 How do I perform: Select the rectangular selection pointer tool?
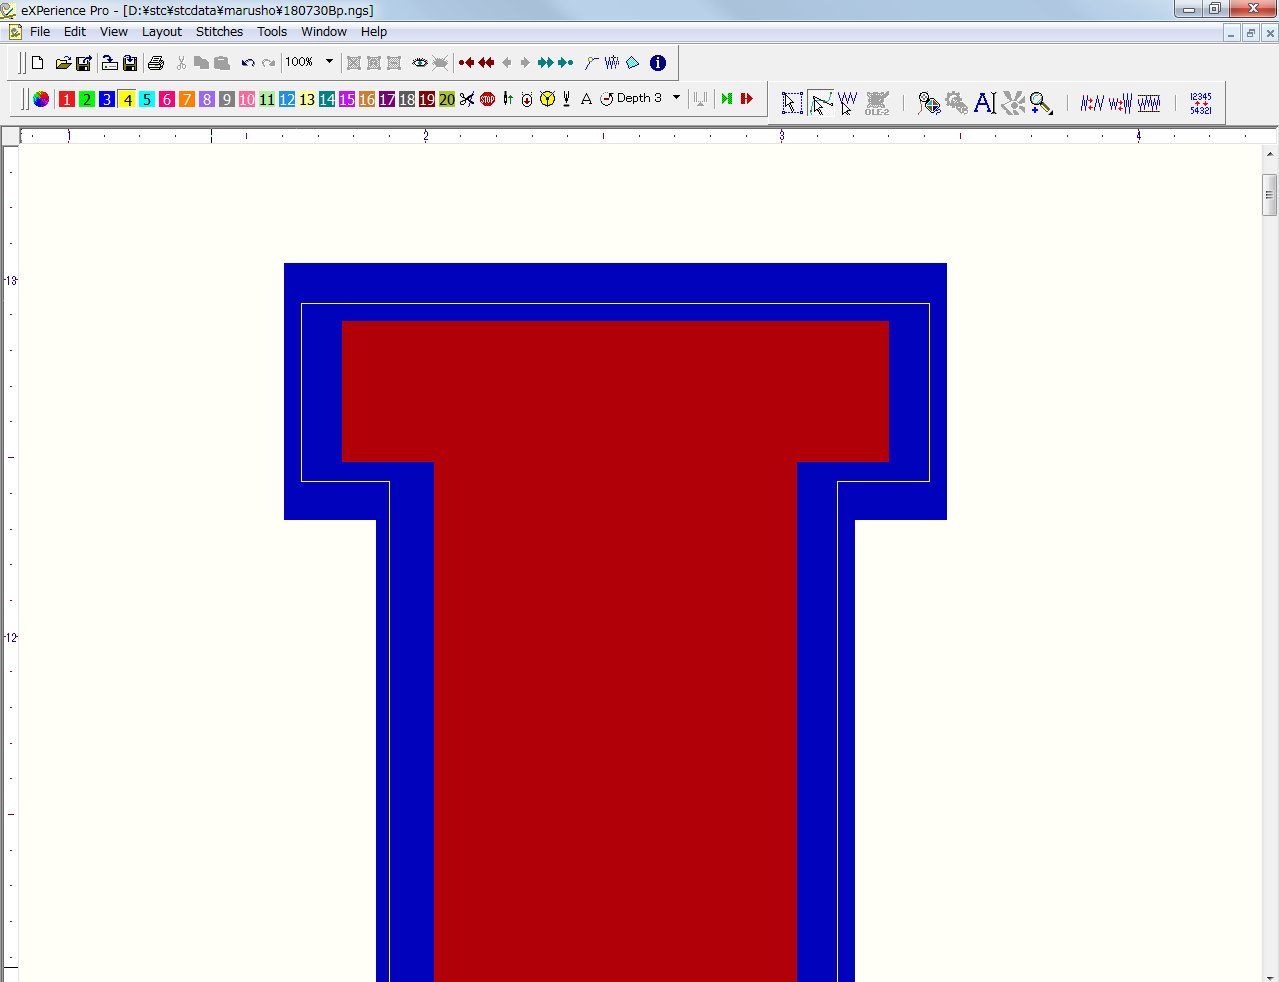coord(792,103)
